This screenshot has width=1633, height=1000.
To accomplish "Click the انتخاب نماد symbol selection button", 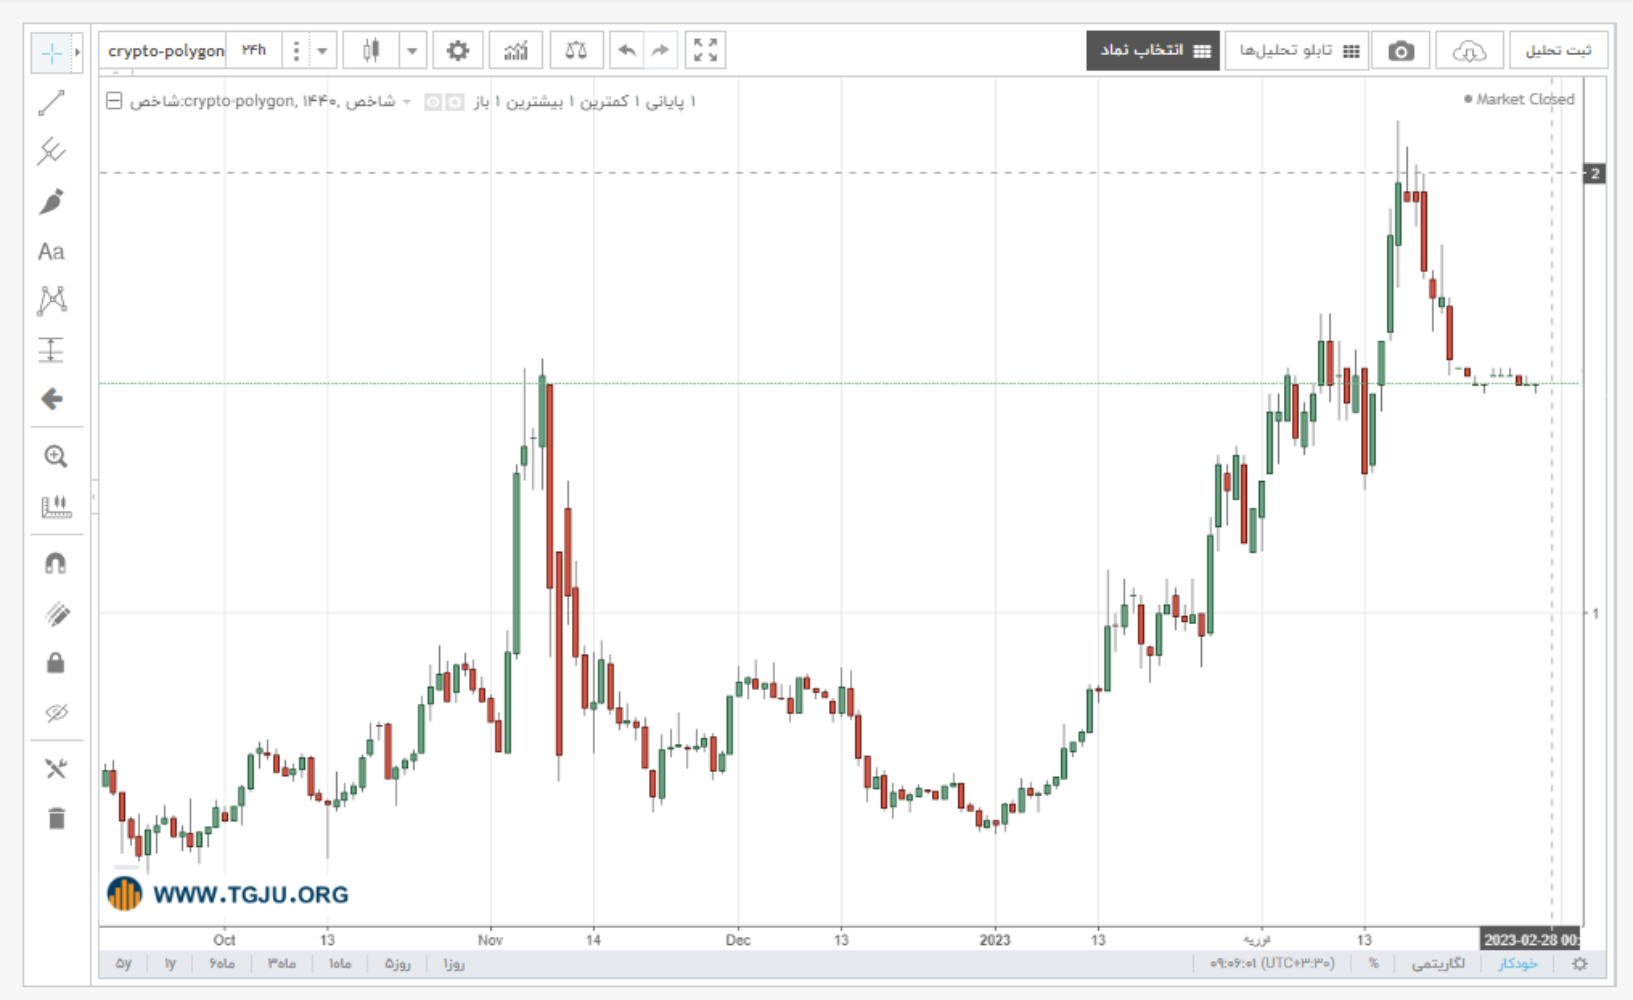I will pyautogui.click(x=1153, y=51).
